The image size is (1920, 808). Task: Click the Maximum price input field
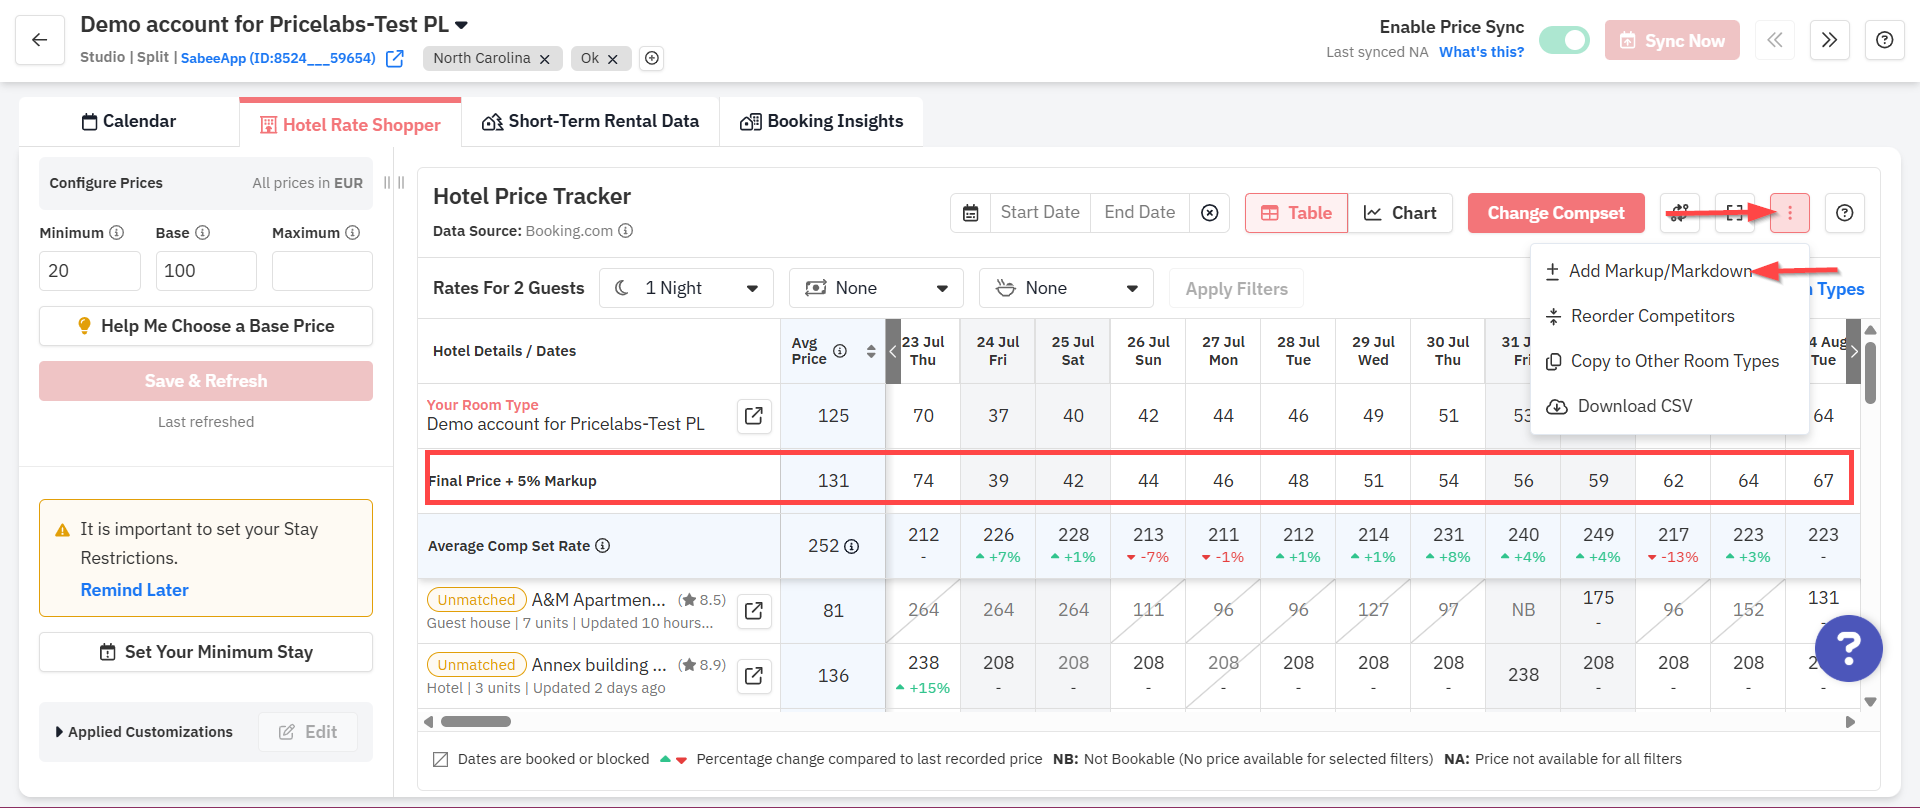click(x=322, y=271)
